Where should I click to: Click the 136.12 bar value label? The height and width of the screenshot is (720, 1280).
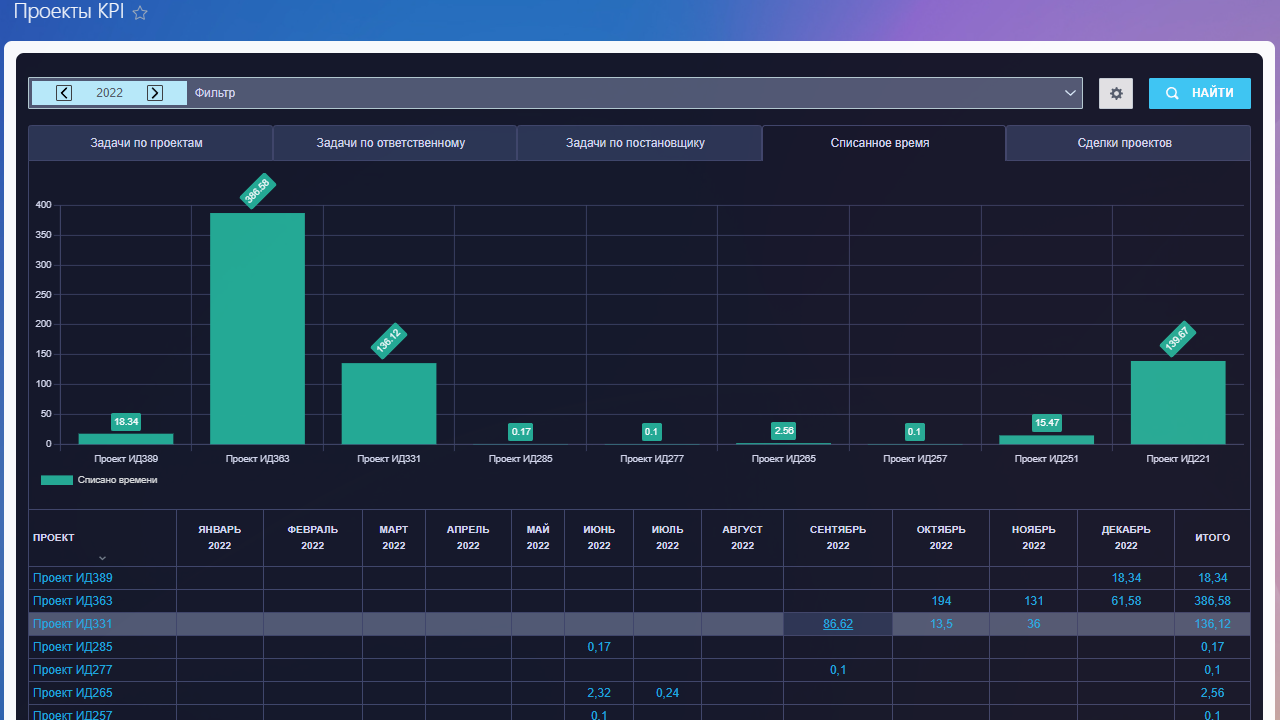tap(389, 341)
